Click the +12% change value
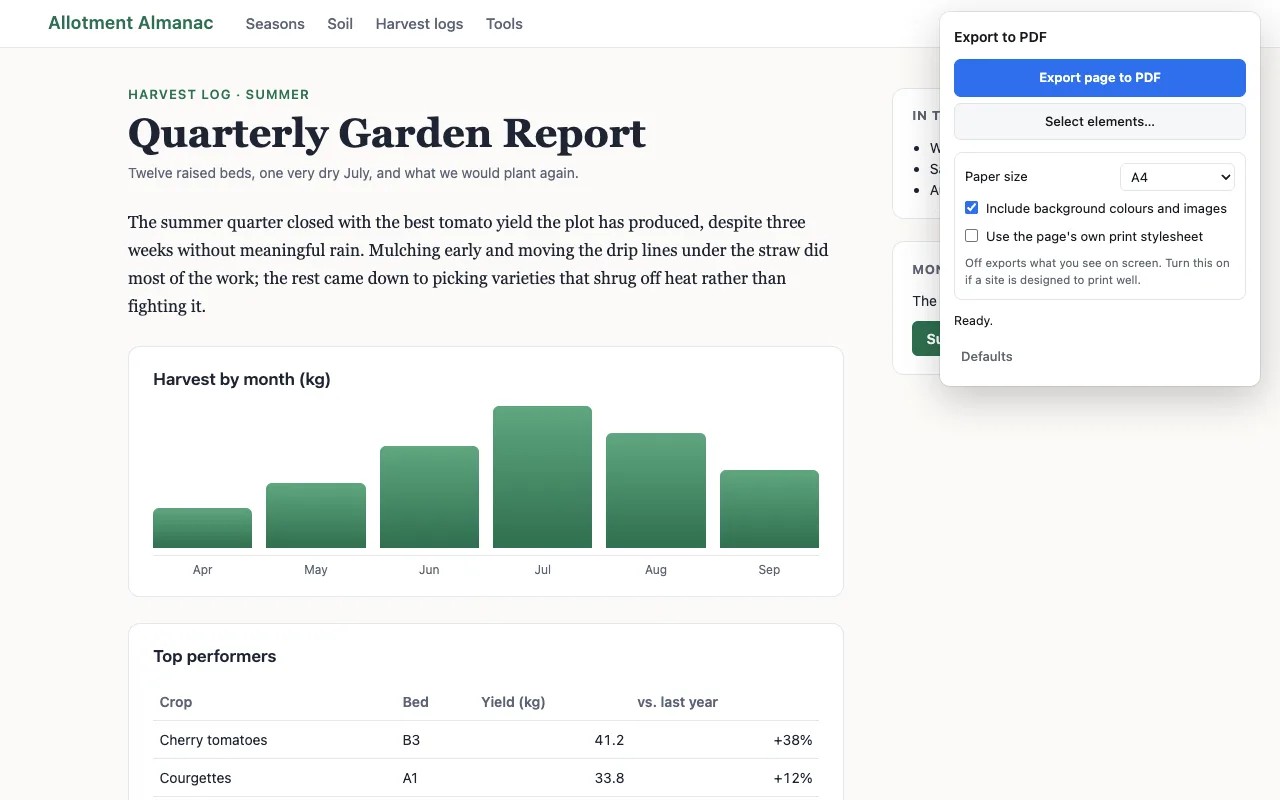The image size is (1280, 800). pos(793,778)
